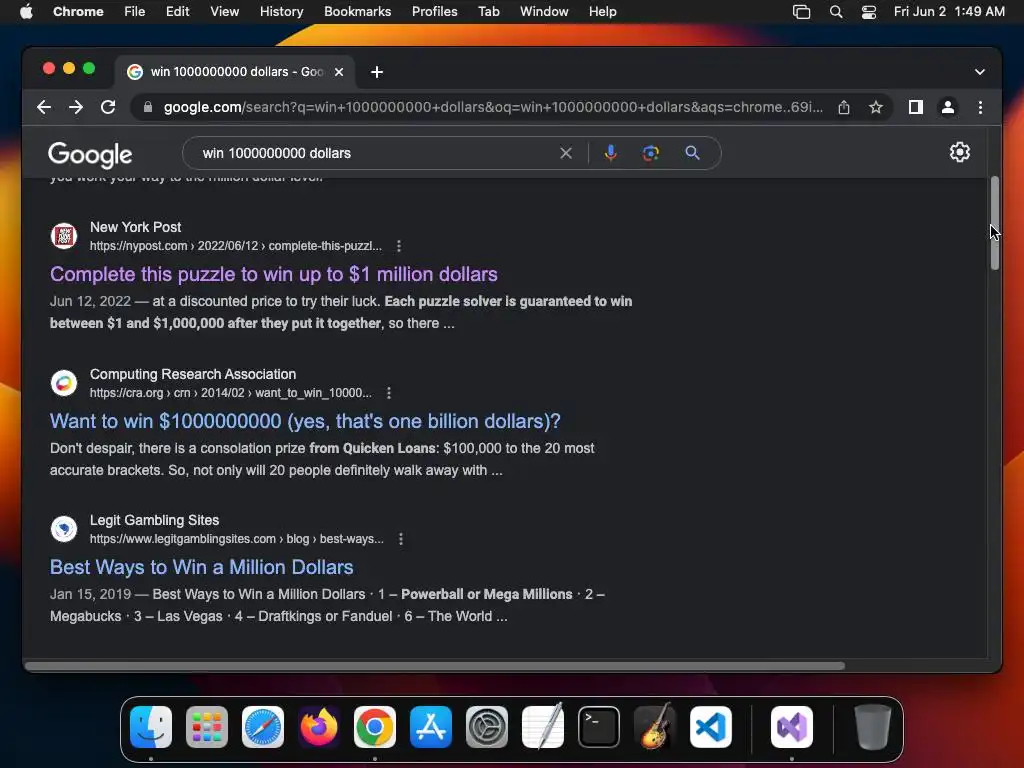Launch GarageBand from the Dock
The image size is (1024, 768).
coord(655,727)
